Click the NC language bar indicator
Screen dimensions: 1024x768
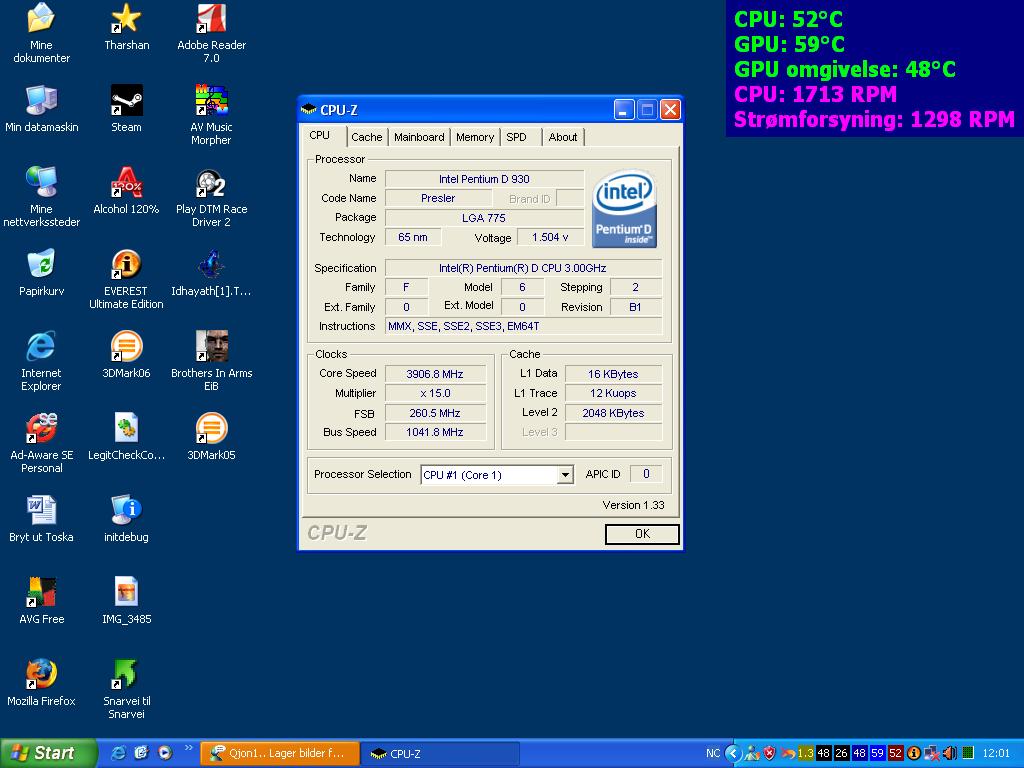pos(712,753)
